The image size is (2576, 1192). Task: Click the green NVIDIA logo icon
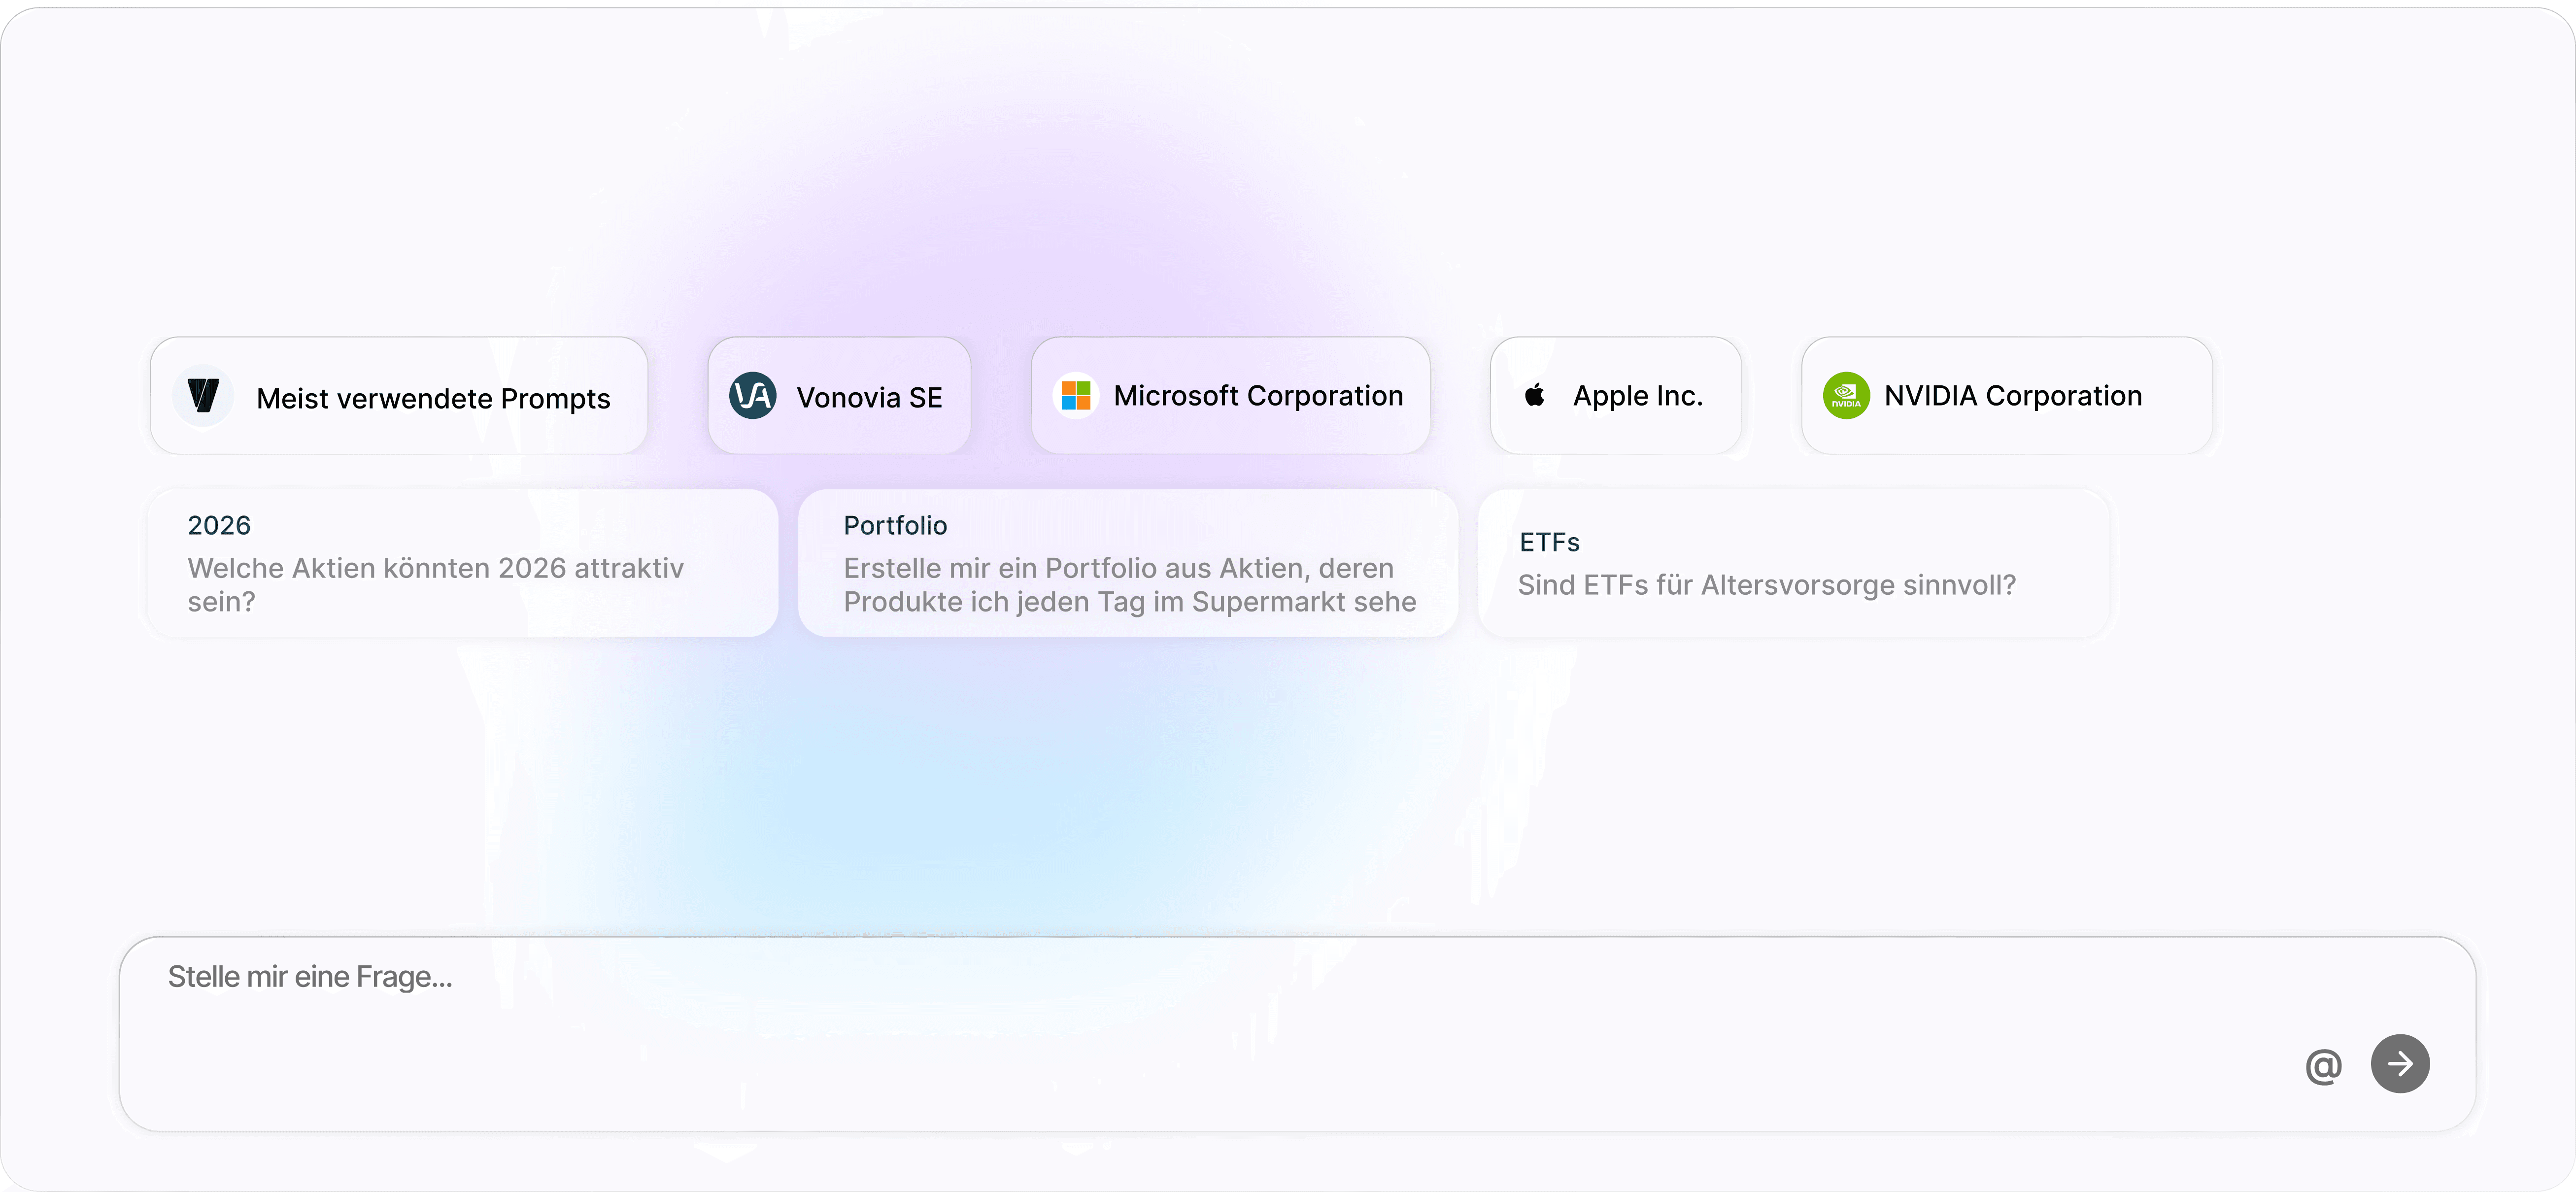[x=1845, y=396]
